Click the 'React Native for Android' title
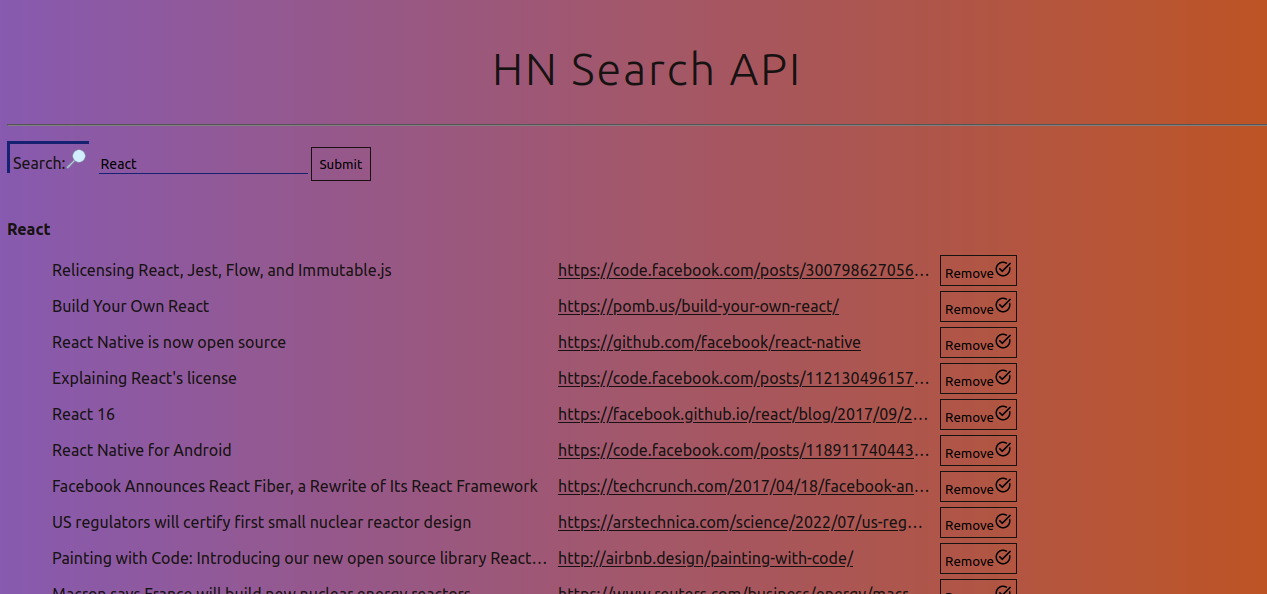 (x=142, y=450)
